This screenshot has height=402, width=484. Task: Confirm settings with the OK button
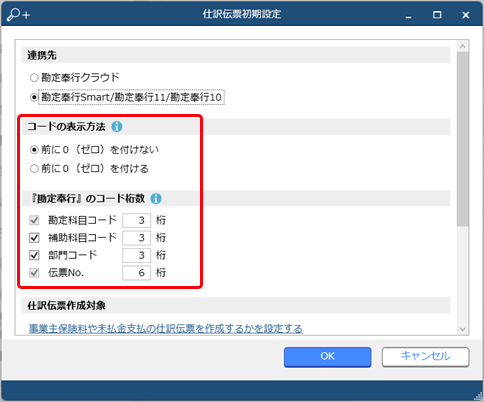(327, 357)
